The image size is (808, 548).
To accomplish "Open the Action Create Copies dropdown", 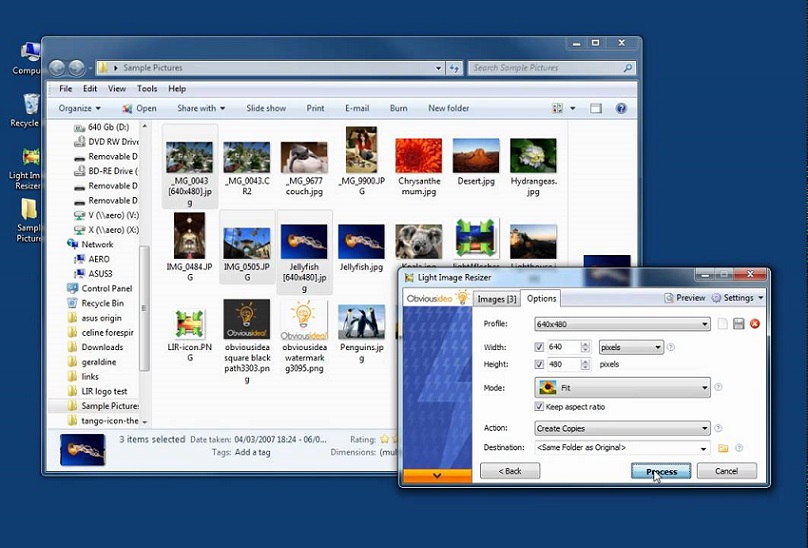I will point(622,428).
